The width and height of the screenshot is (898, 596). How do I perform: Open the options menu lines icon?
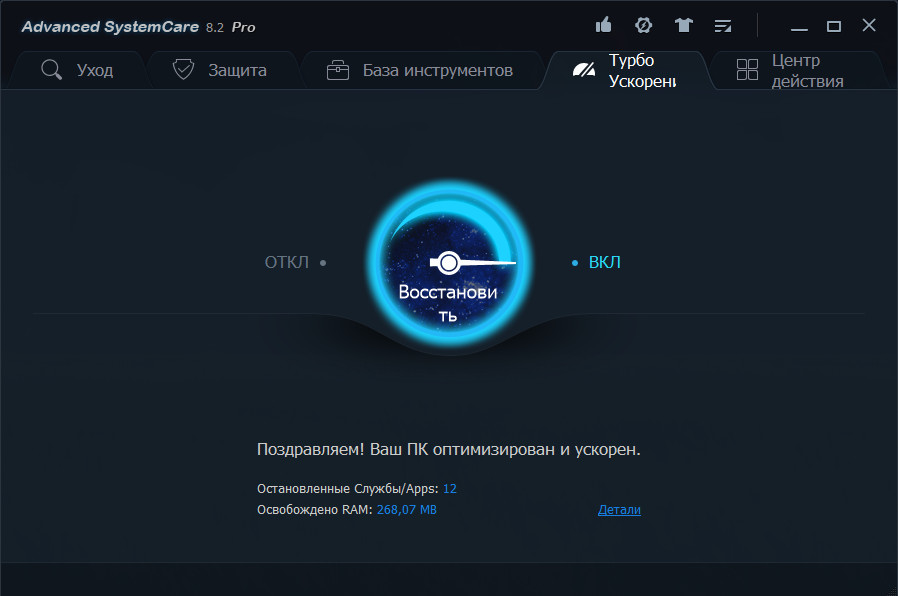coord(723,26)
